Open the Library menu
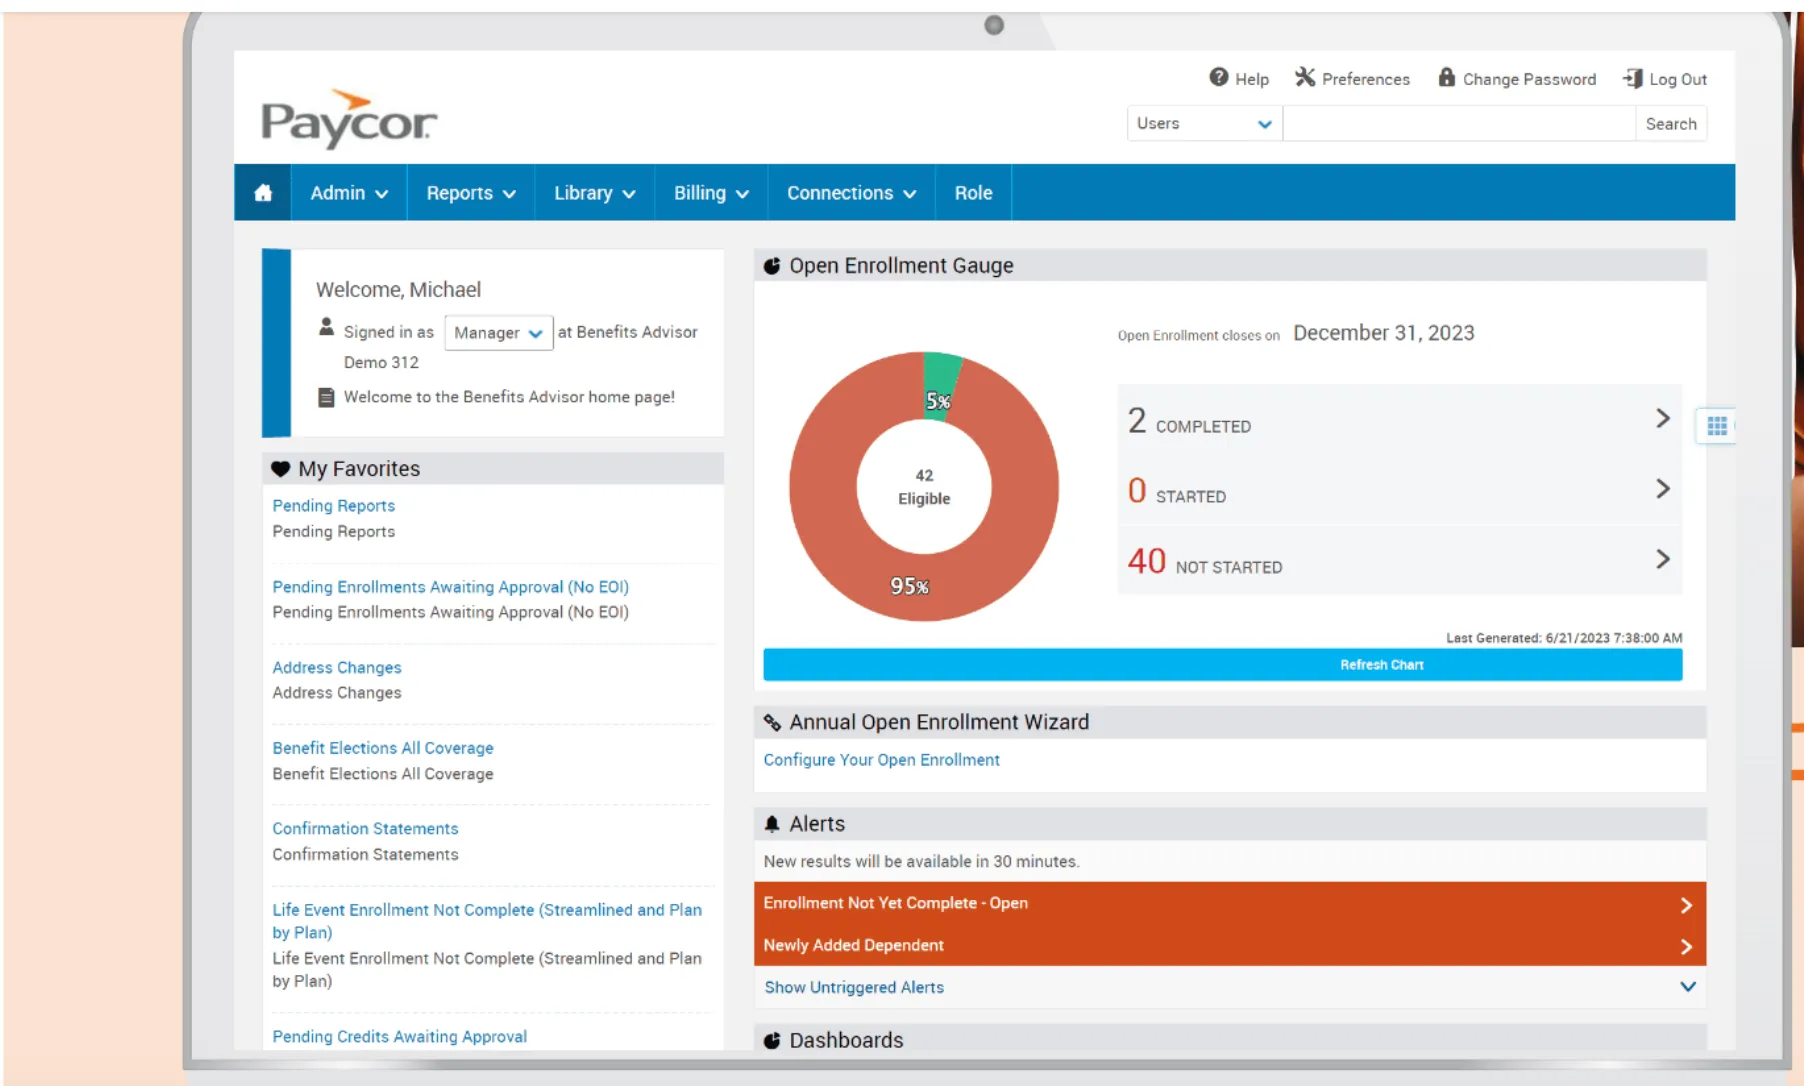The height and width of the screenshot is (1086, 1804). pos(595,193)
